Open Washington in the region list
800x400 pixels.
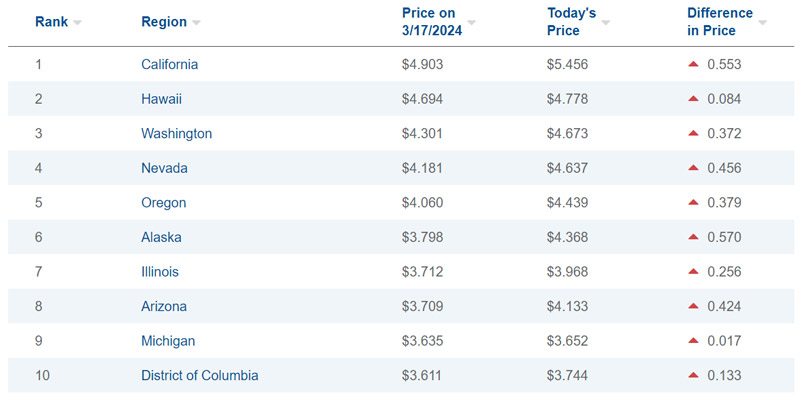tap(177, 133)
